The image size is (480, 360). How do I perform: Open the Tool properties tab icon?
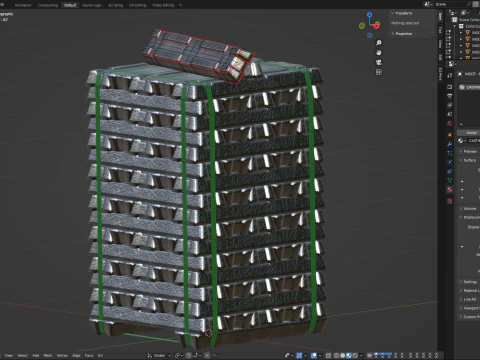click(x=450, y=76)
